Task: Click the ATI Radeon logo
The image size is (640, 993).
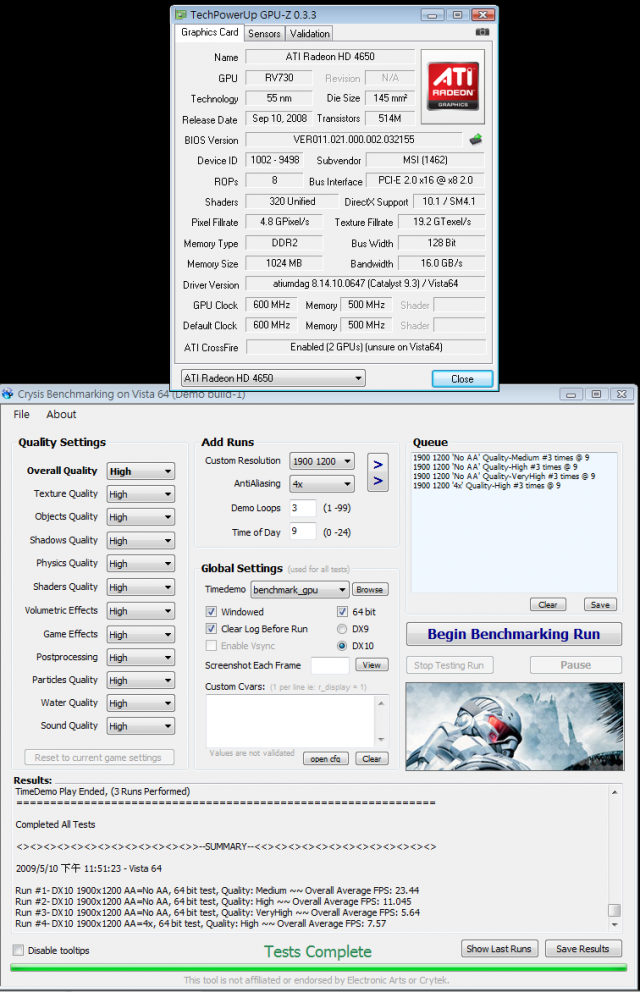Action: (x=453, y=87)
